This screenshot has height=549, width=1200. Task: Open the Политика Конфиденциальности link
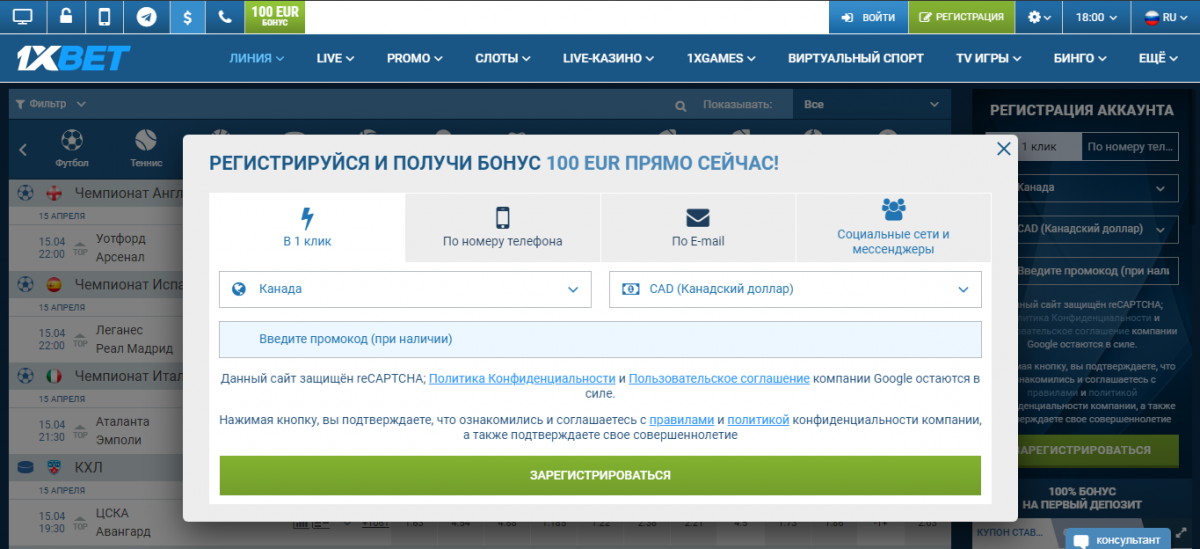522,379
